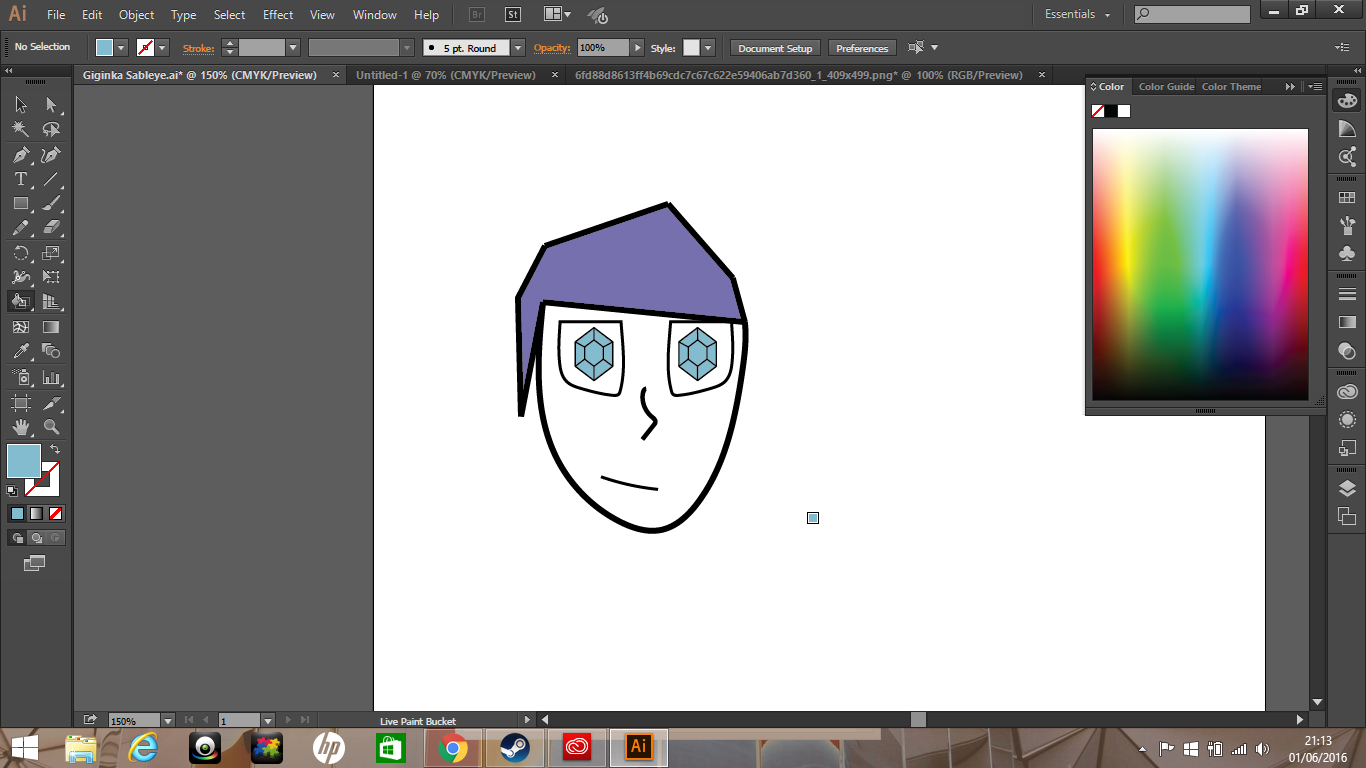The width and height of the screenshot is (1366, 768).
Task: Select the Paintbrush tool
Action: click(51, 203)
